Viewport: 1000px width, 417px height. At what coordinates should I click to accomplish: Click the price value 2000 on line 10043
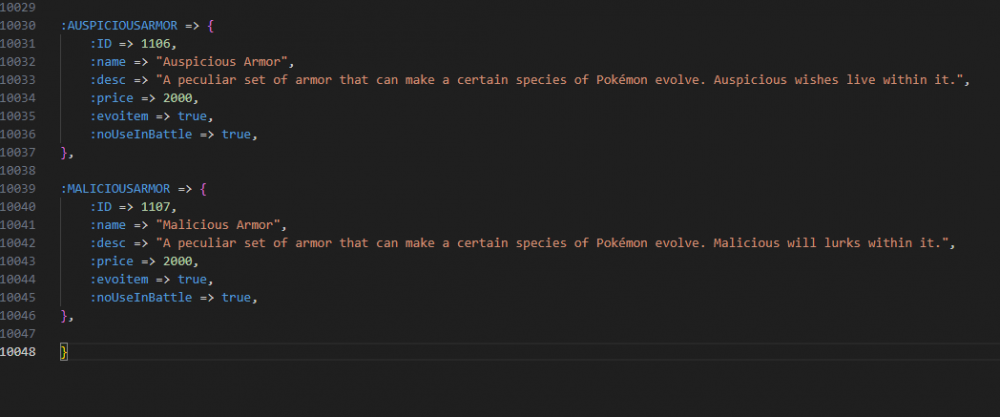[177, 261]
